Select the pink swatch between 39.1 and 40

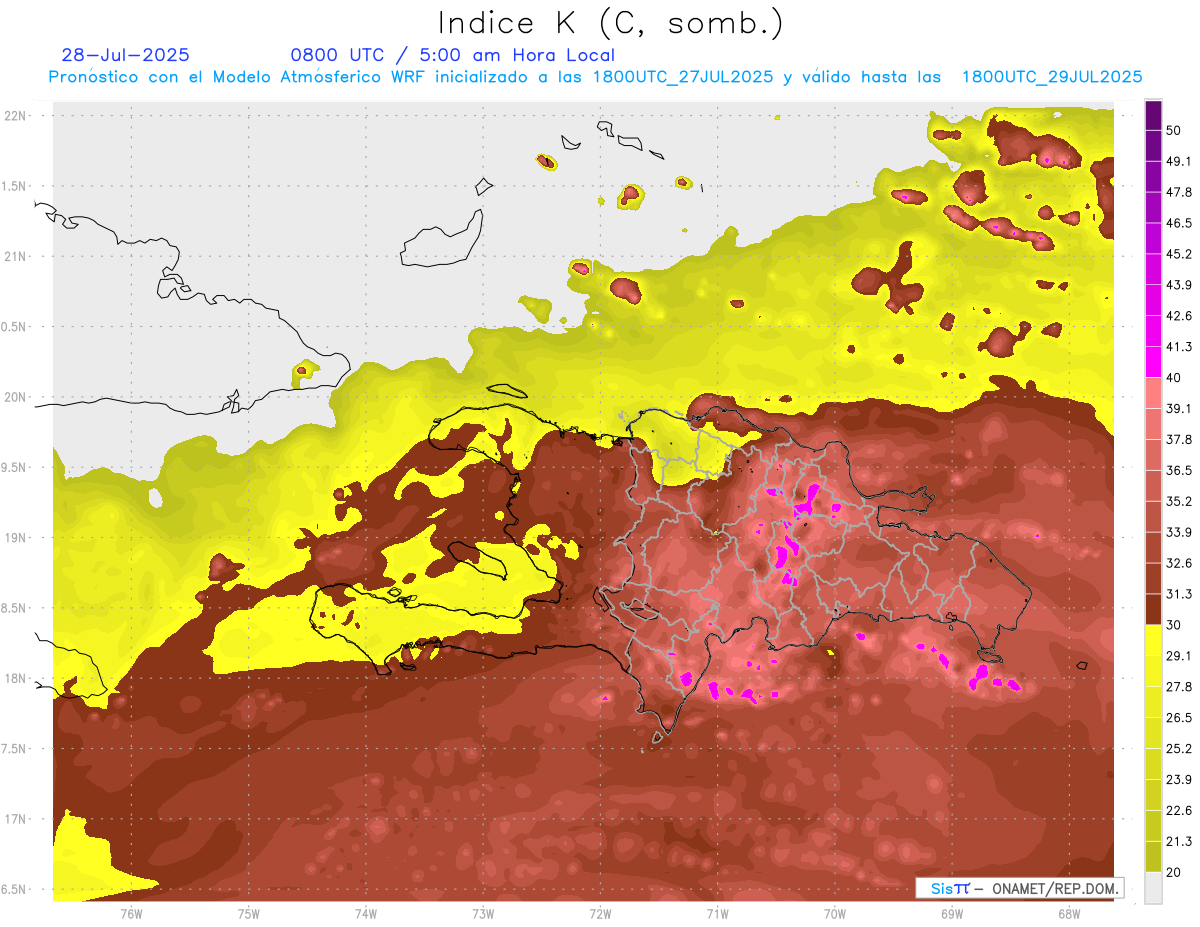[x=1153, y=392]
